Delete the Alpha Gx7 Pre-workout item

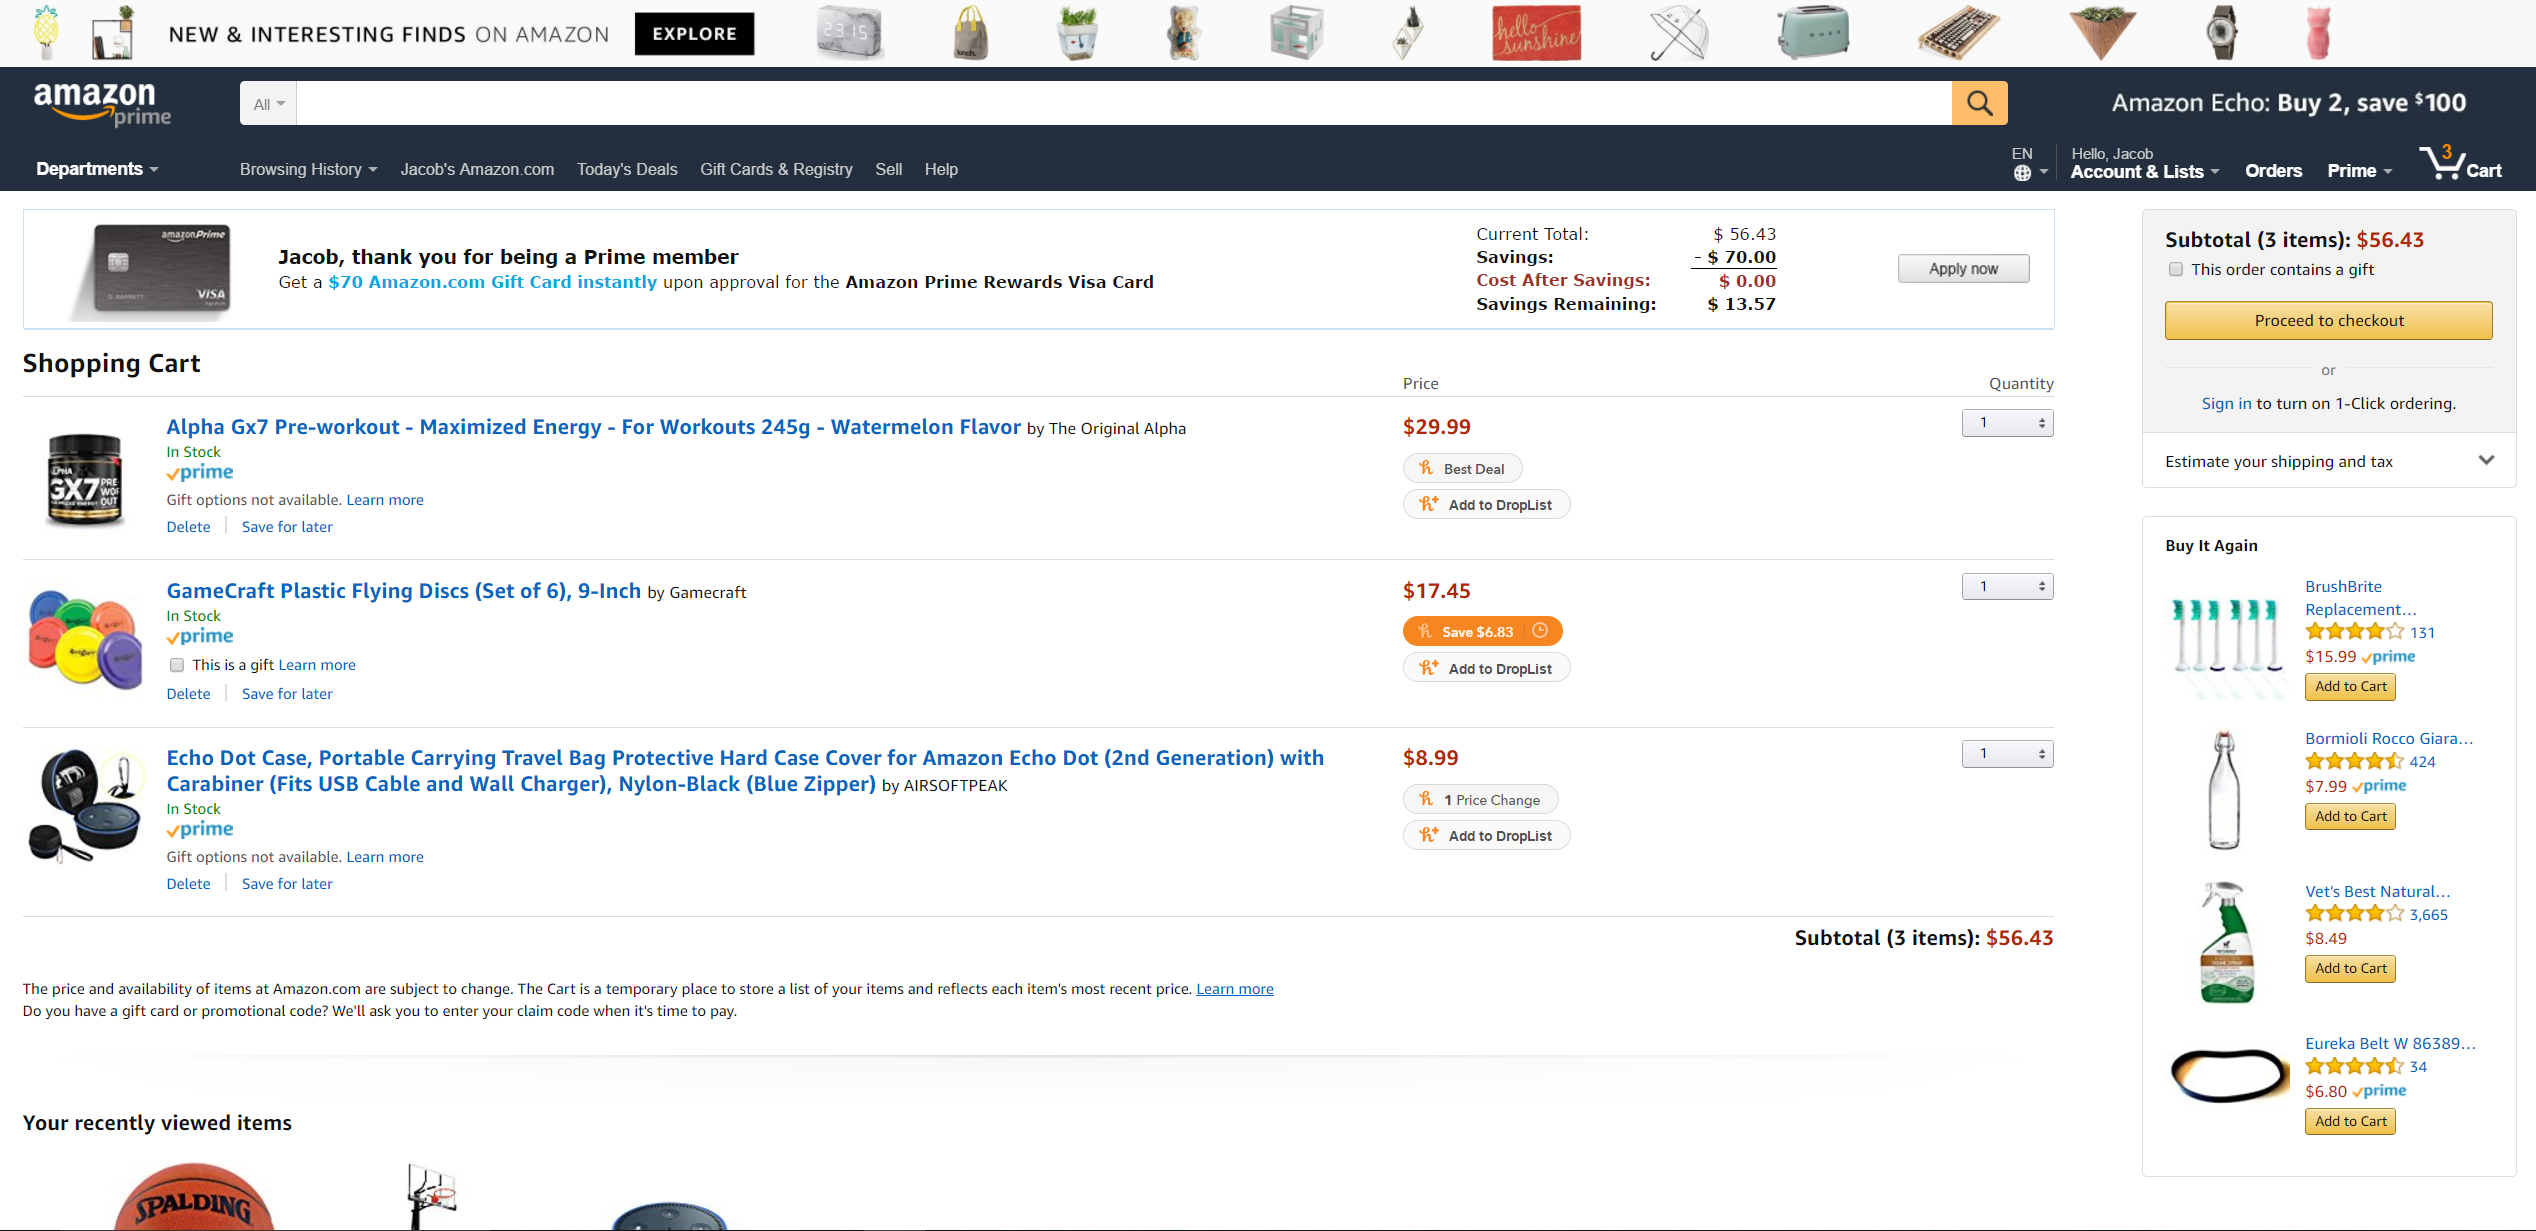[x=188, y=527]
